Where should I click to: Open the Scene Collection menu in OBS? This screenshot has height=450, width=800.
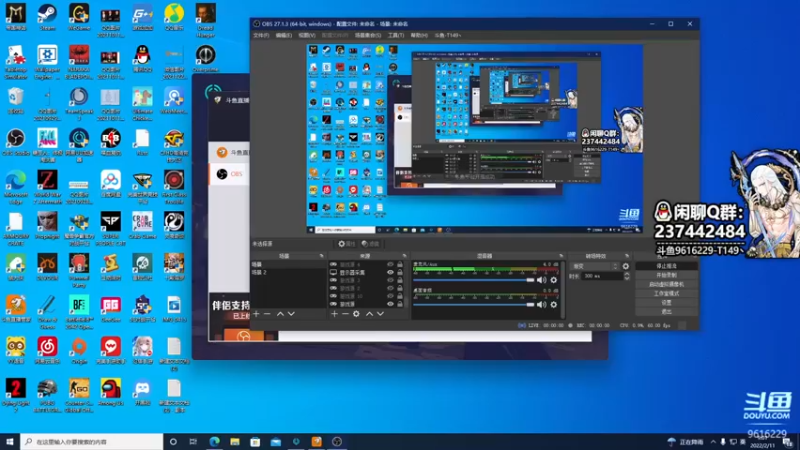pos(368,35)
